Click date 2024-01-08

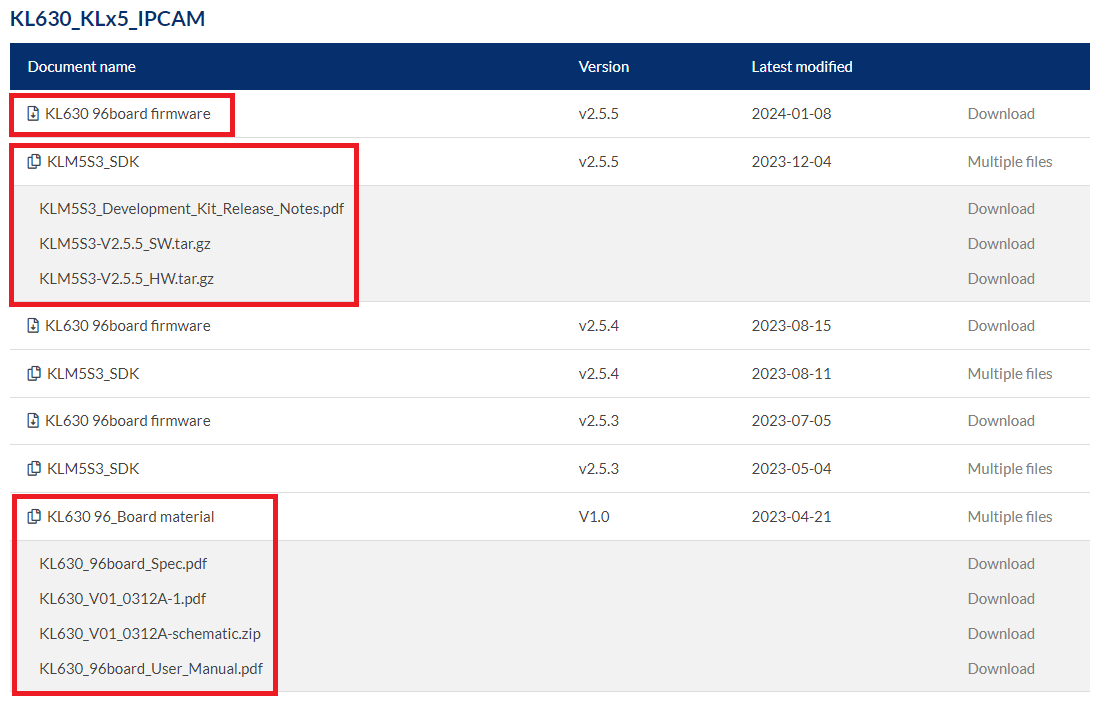click(x=791, y=114)
